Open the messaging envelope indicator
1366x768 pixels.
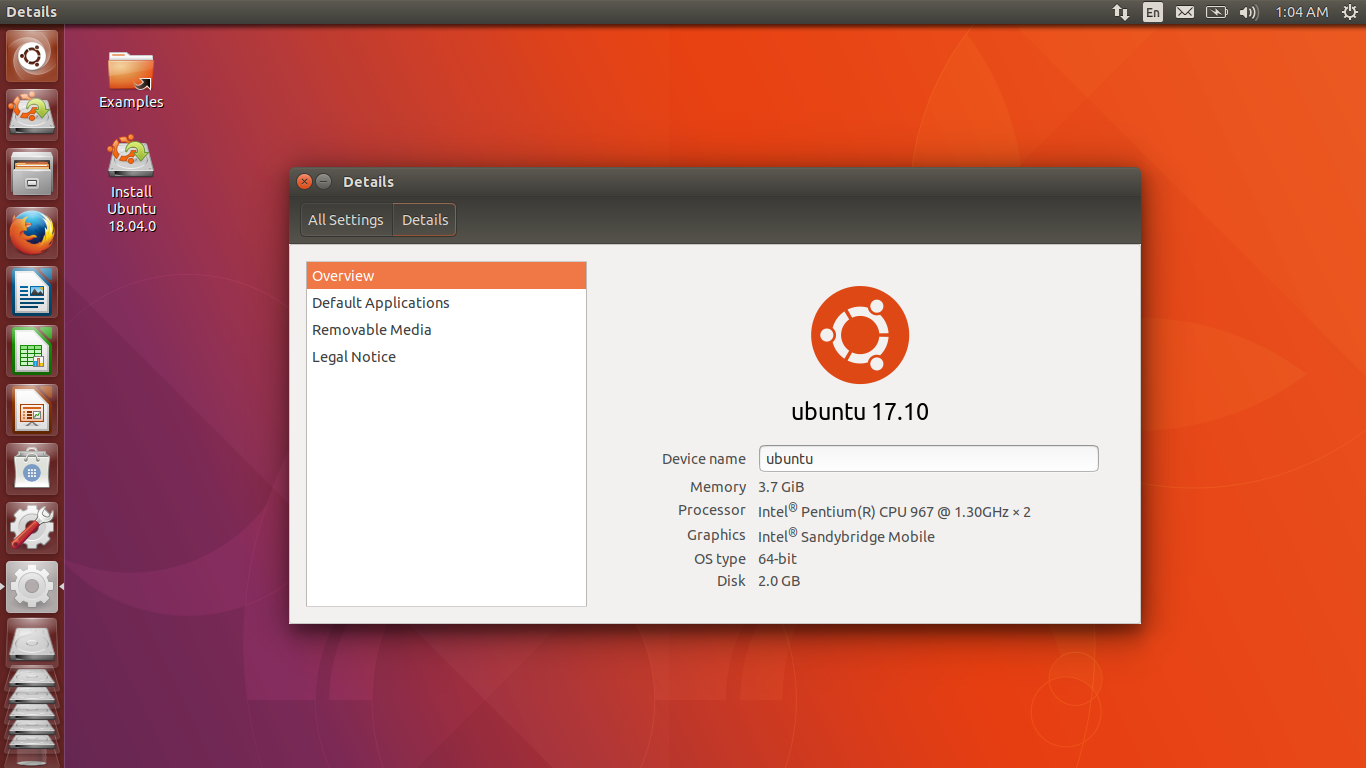tap(1184, 12)
